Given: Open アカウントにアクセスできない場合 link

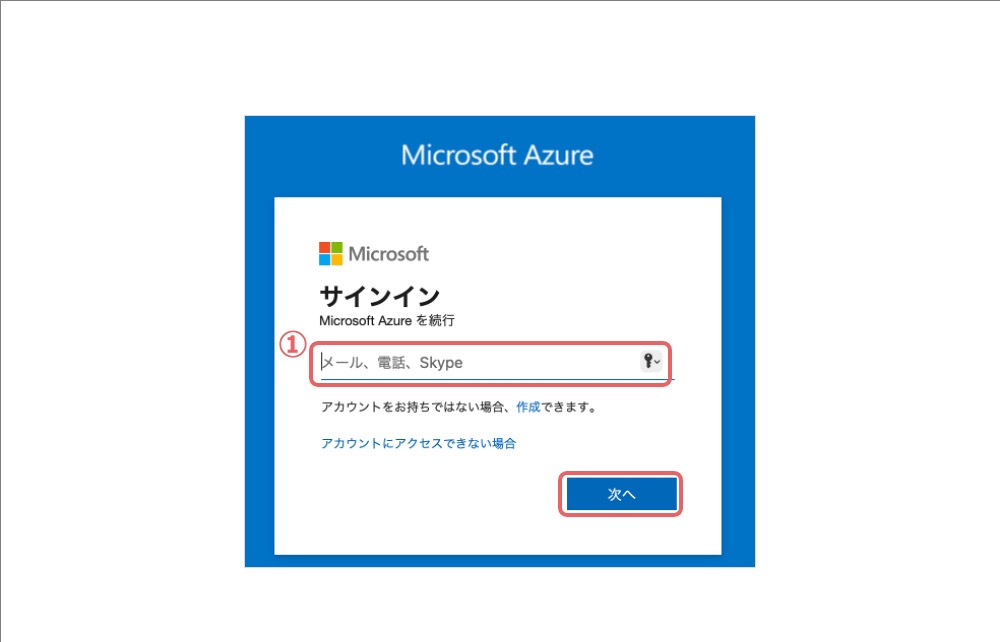Looking at the screenshot, I should click(x=418, y=443).
